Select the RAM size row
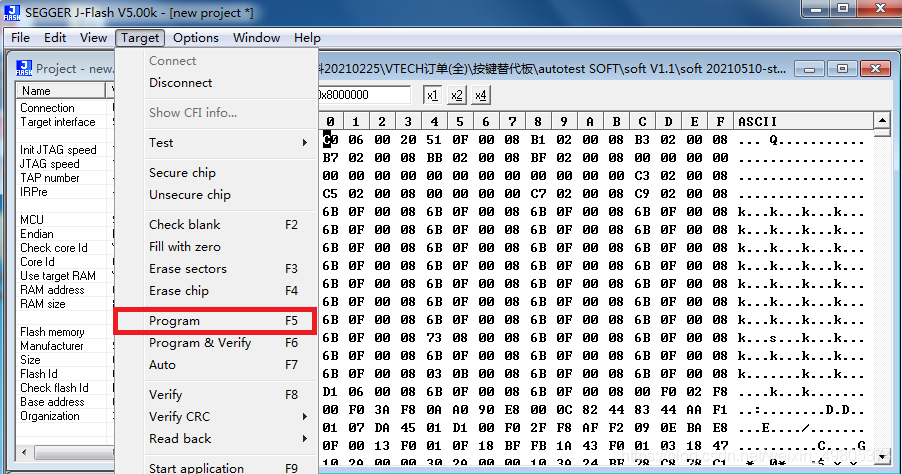 point(63,304)
